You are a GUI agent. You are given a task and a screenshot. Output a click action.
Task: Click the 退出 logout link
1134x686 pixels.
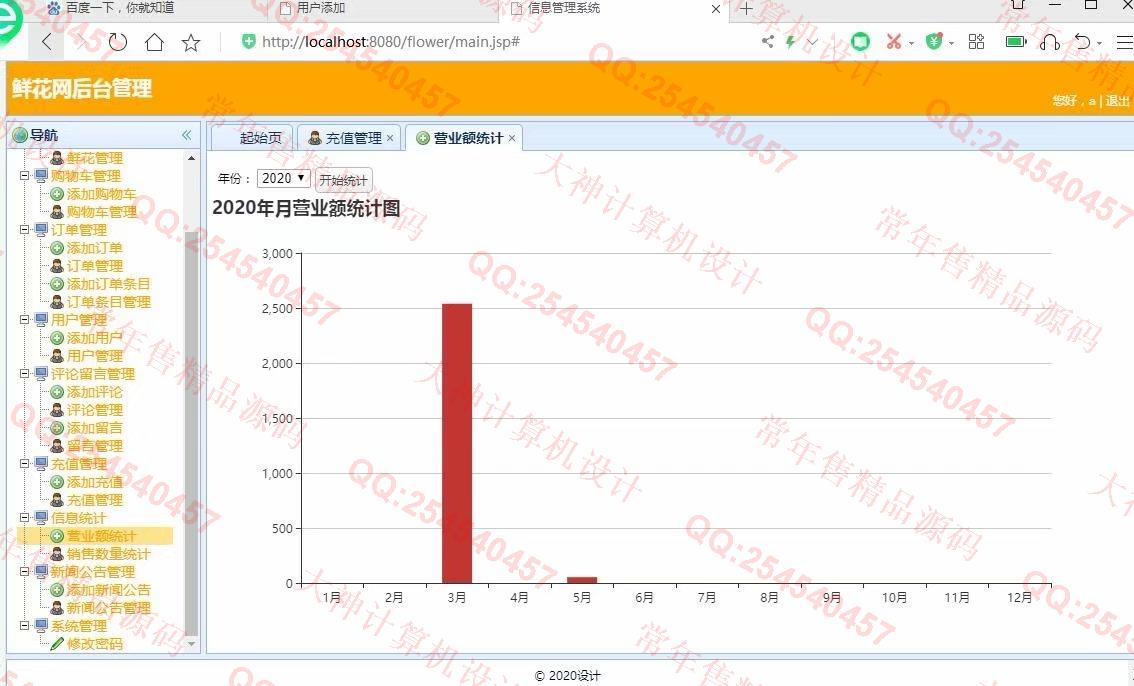pyautogui.click(x=1117, y=100)
